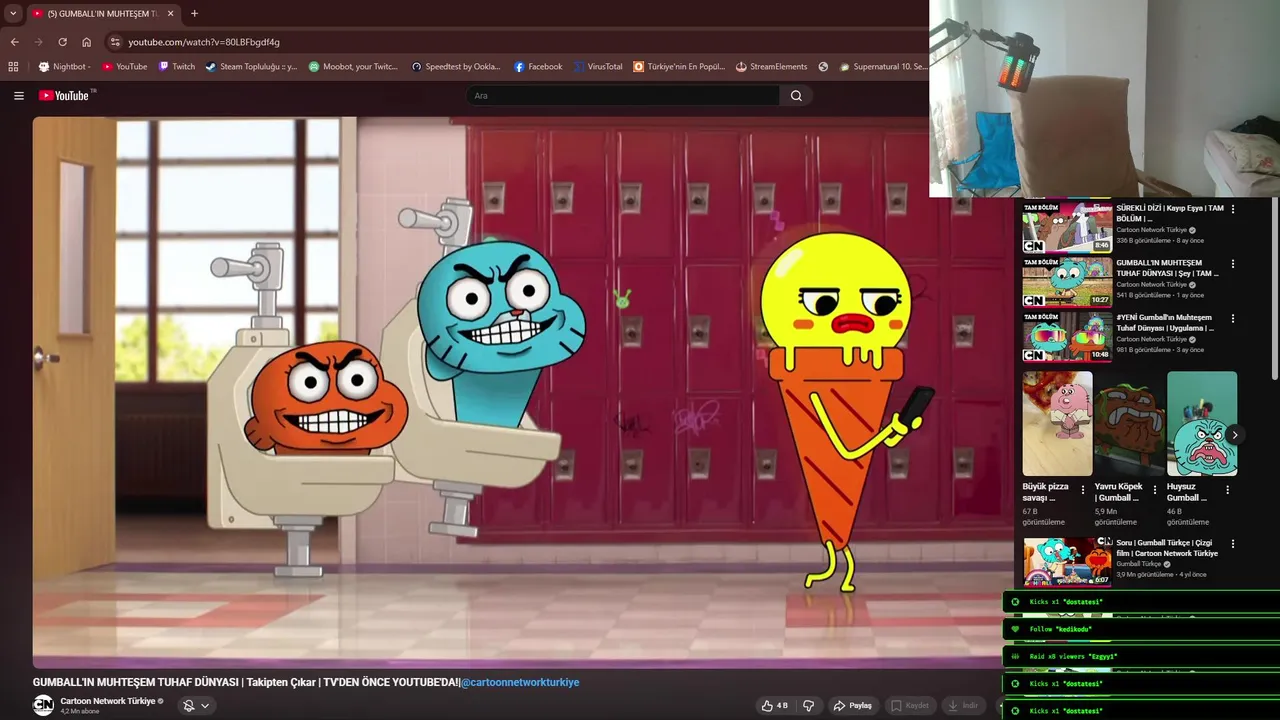Image resolution: width=1280 pixels, height=720 pixels.
Task: Open the Yavru Köpek Gumball short
Action: pos(1129,423)
